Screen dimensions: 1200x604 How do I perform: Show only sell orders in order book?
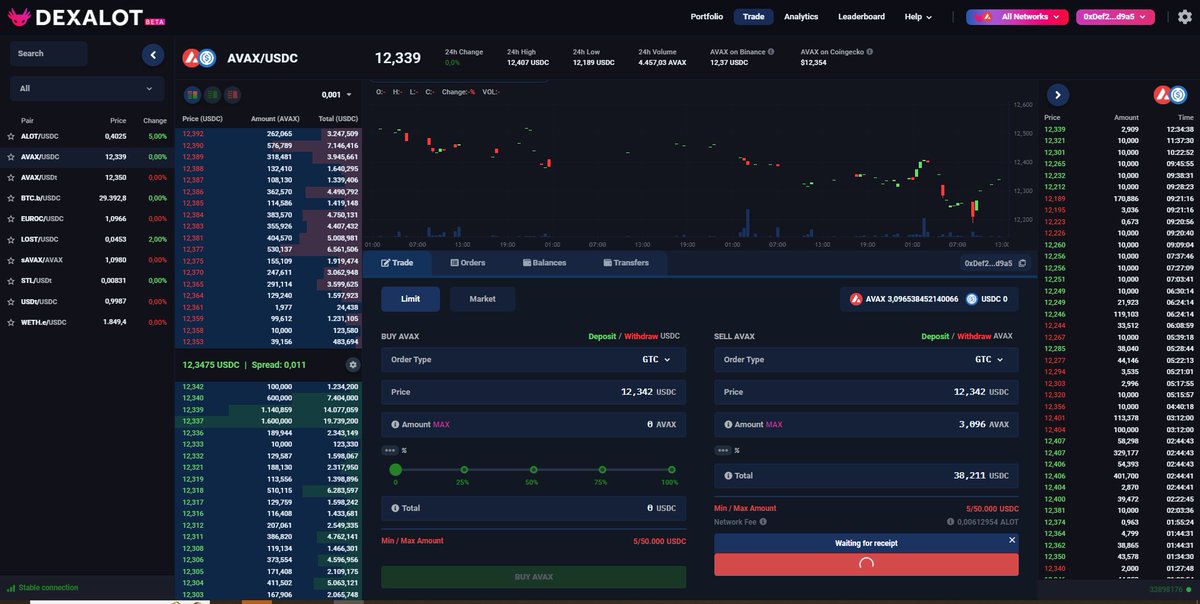[x=232, y=95]
